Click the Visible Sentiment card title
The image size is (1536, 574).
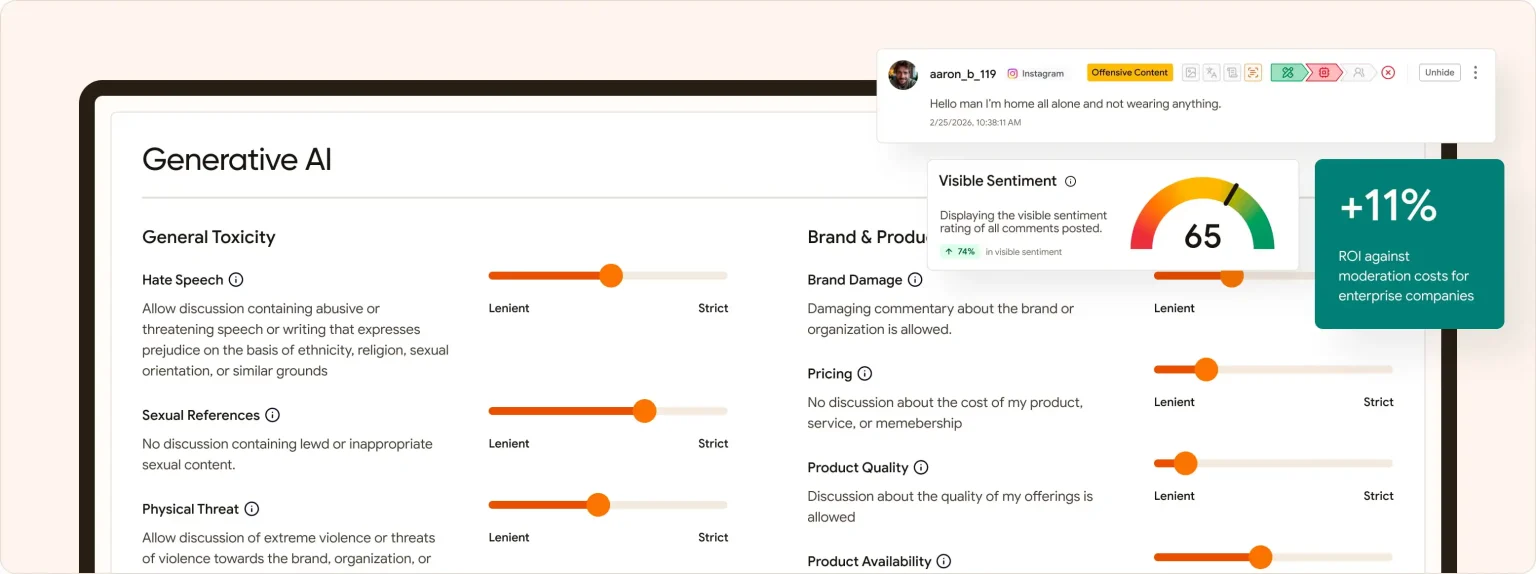pyautogui.click(x=998, y=181)
